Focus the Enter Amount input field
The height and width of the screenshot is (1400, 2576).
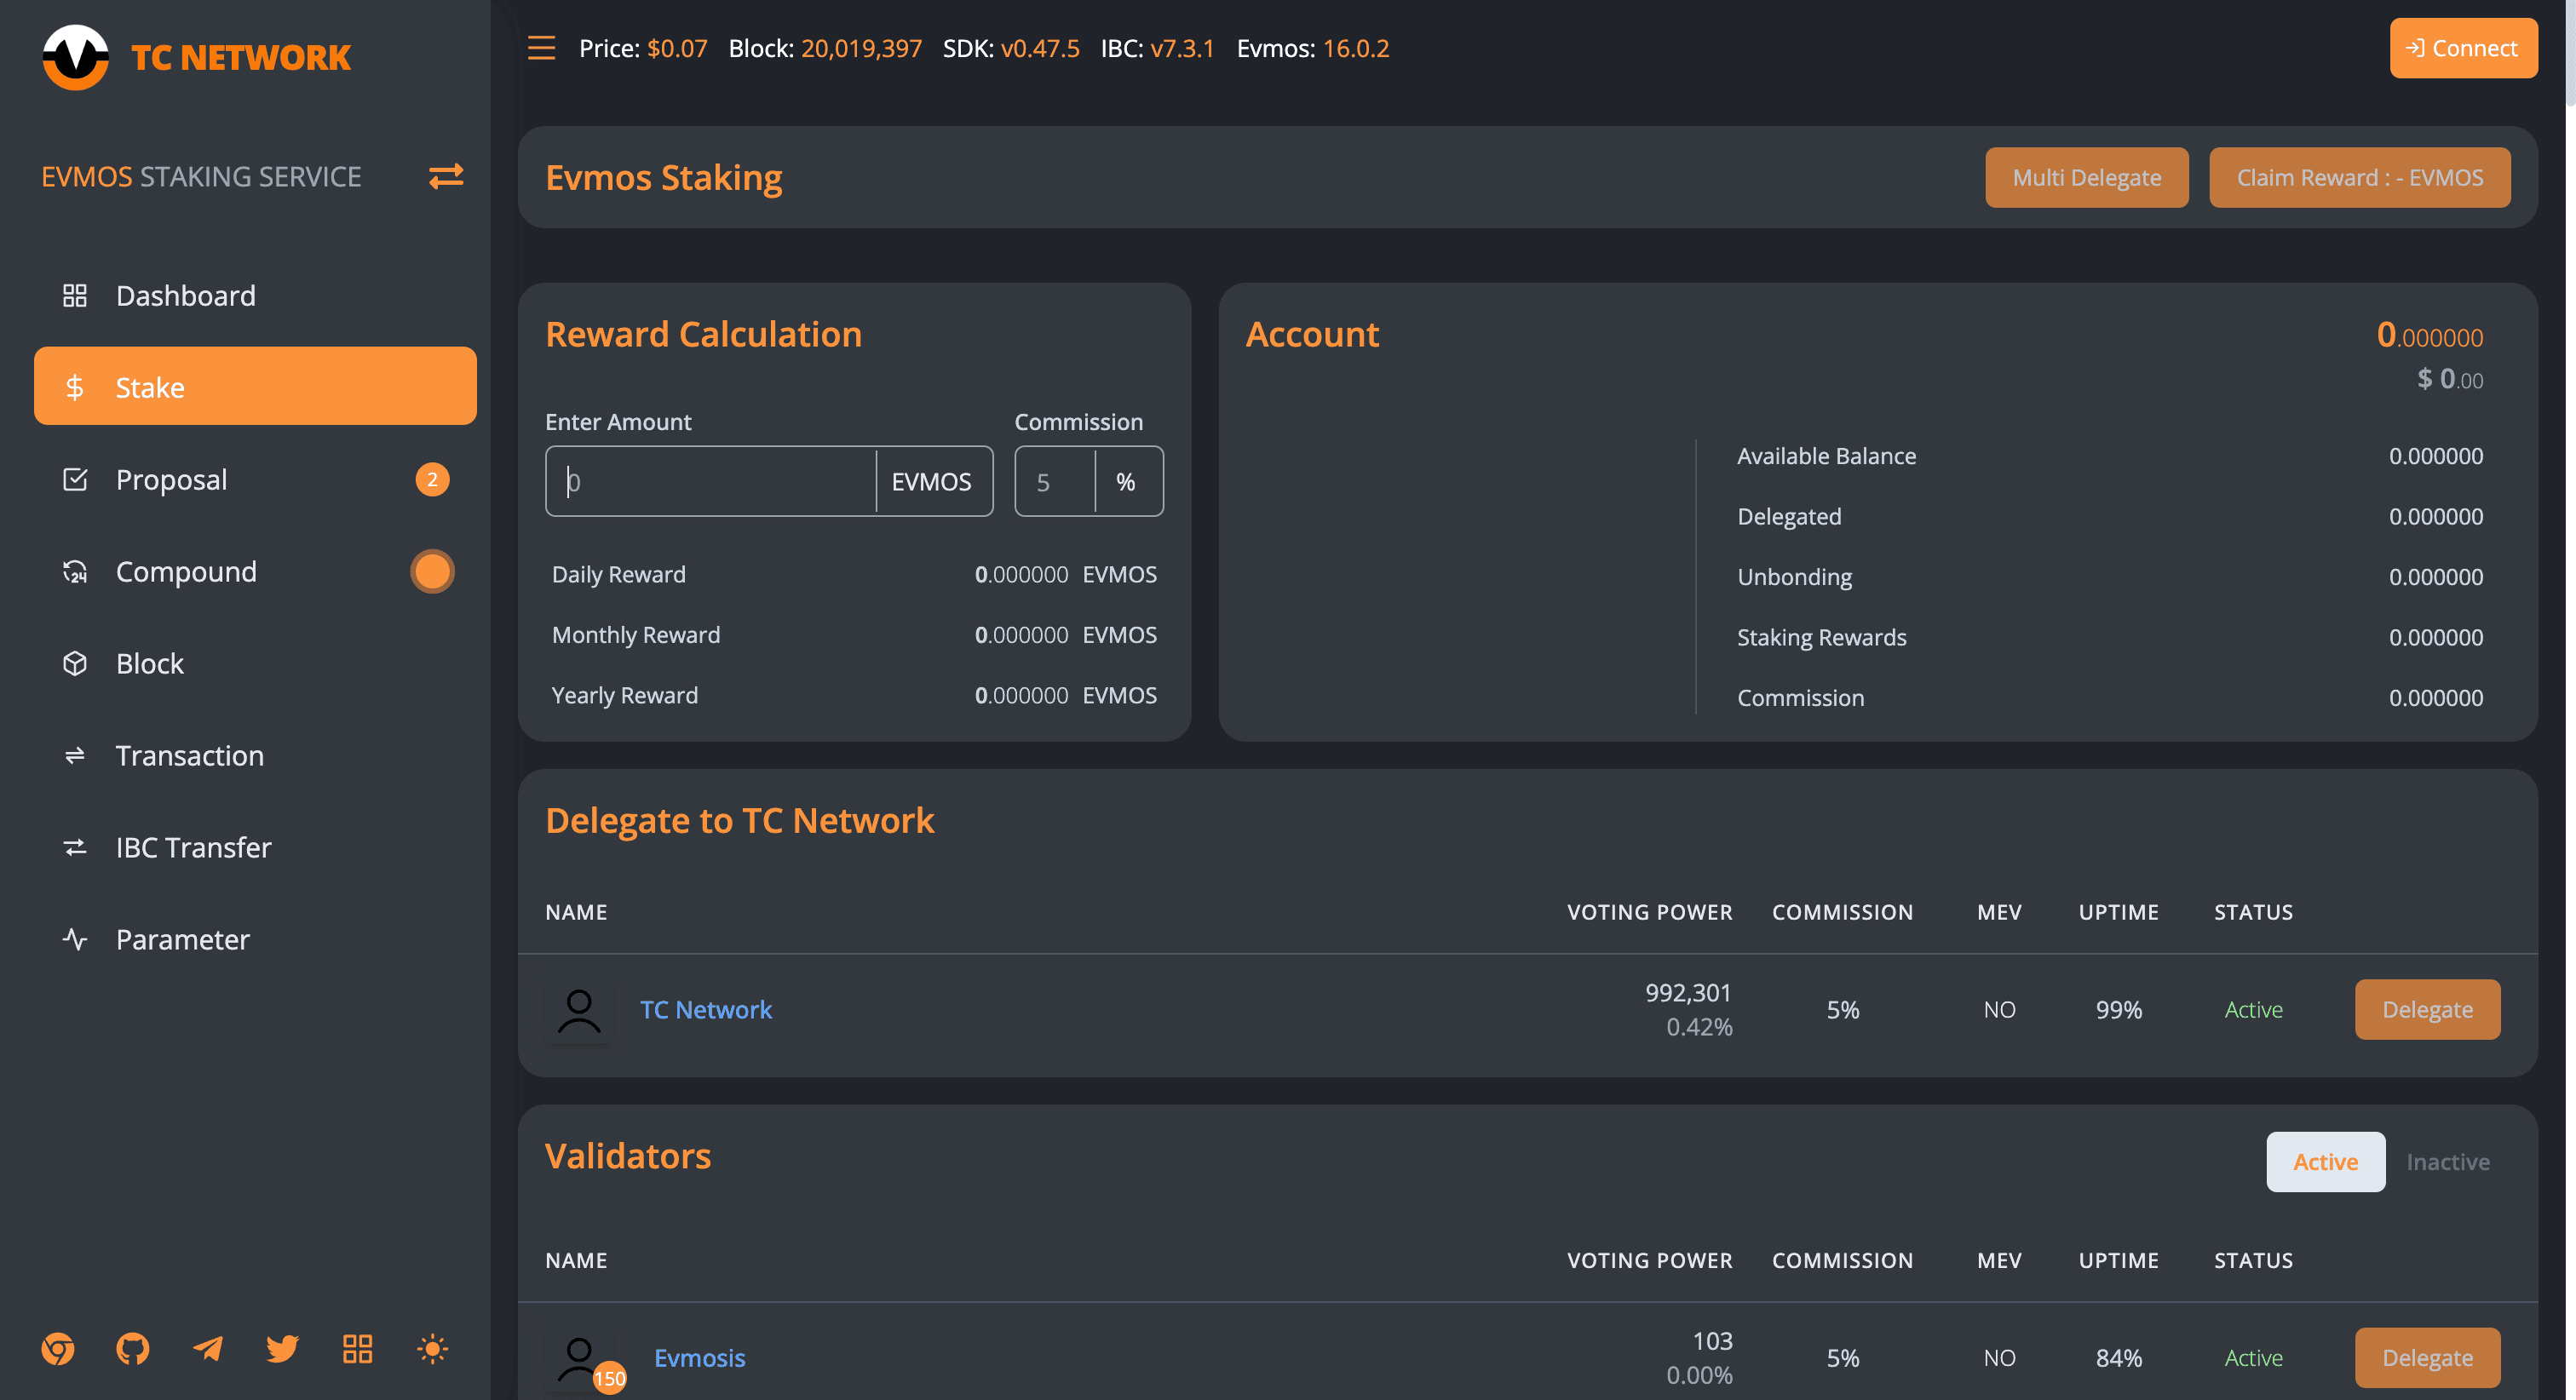pyautogui.click(x=710, y=481)
